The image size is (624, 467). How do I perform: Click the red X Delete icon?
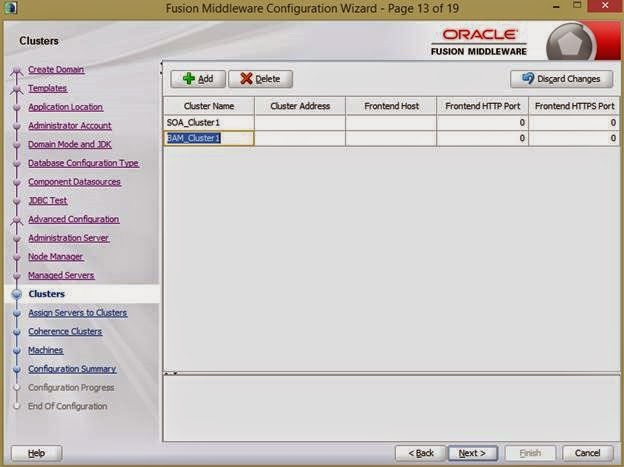tap(246, 78)
